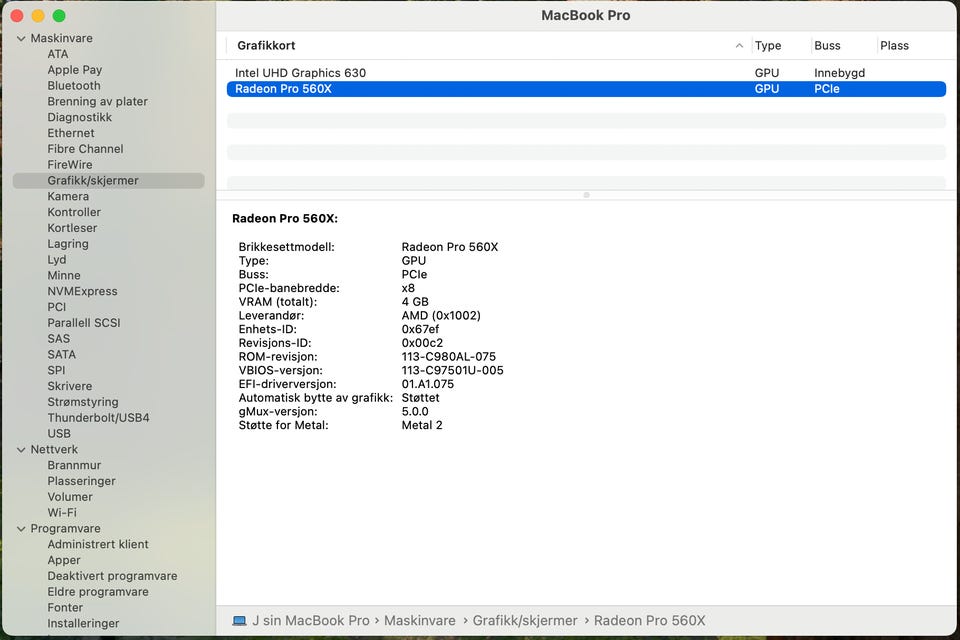Open Deaktivert programvare entry
Screen dimensions: 960x640
point(112,576)
